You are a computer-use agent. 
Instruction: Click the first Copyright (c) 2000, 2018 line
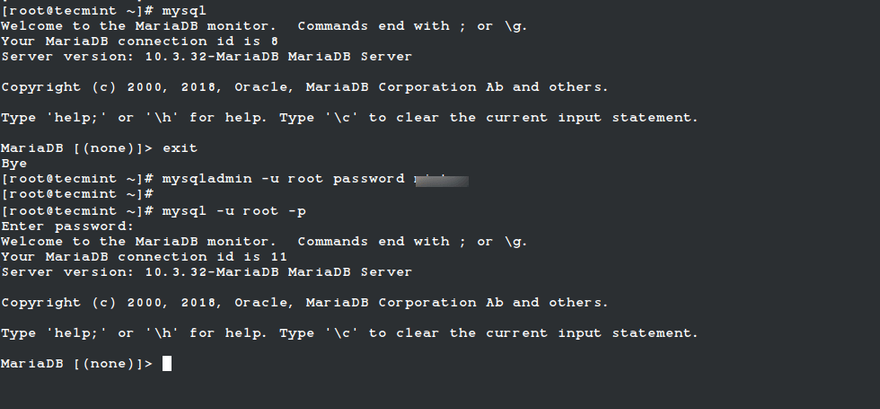click(304, 87)
